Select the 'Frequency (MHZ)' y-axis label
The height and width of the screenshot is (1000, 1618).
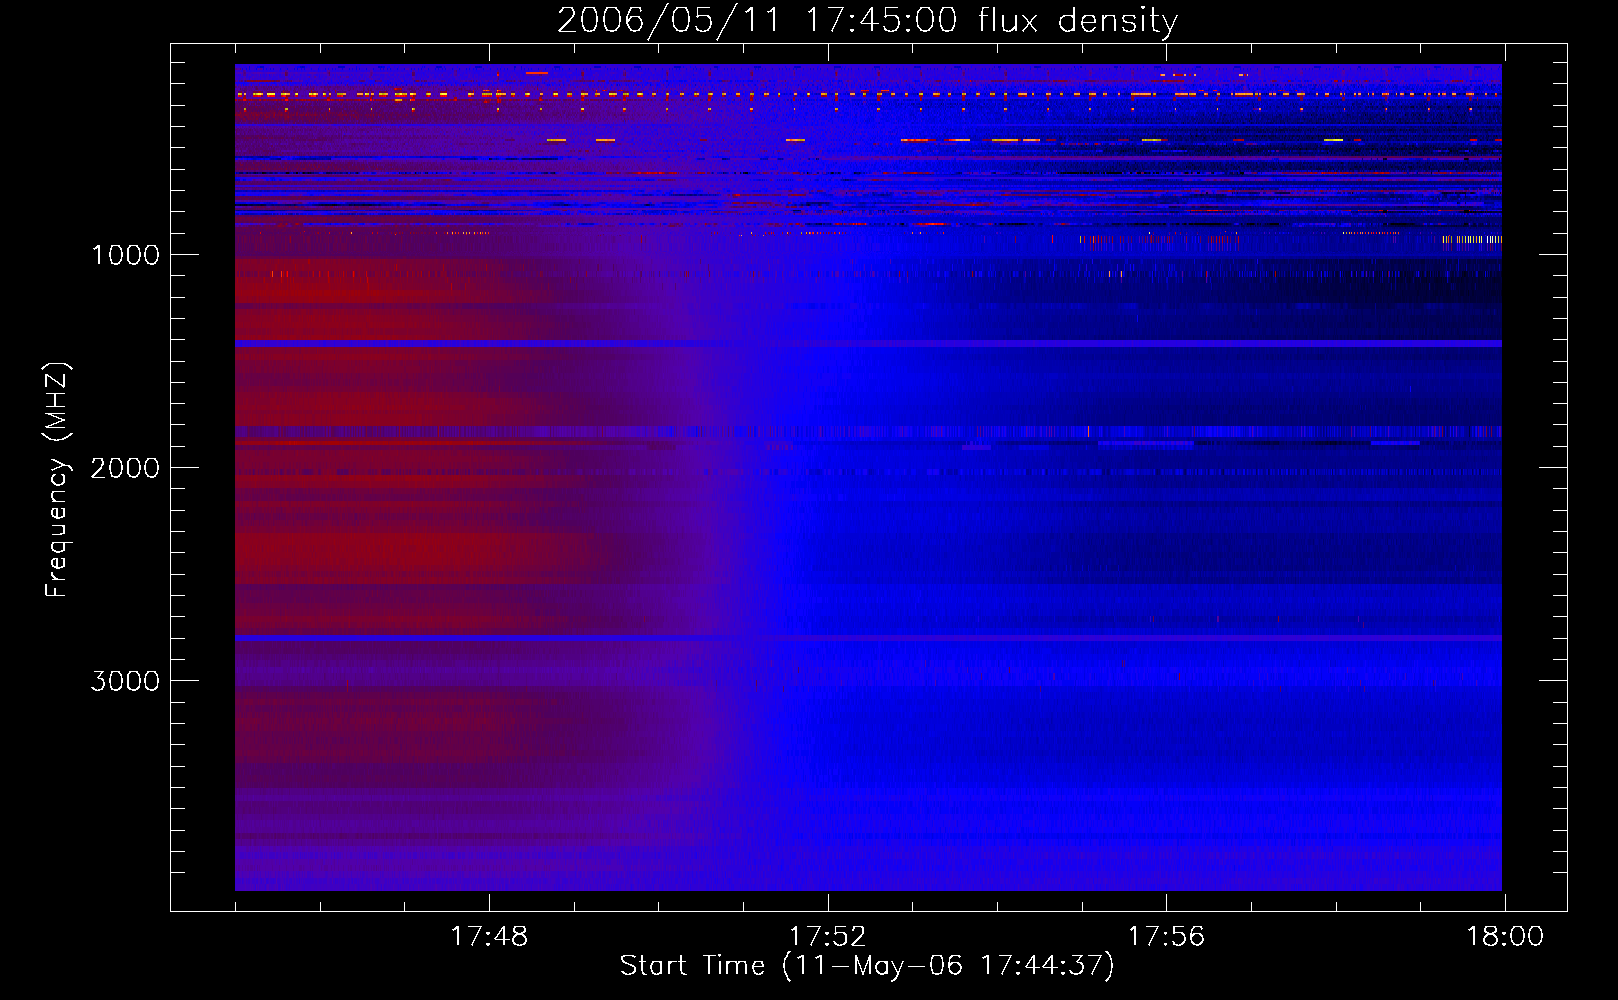click(58, 480)
